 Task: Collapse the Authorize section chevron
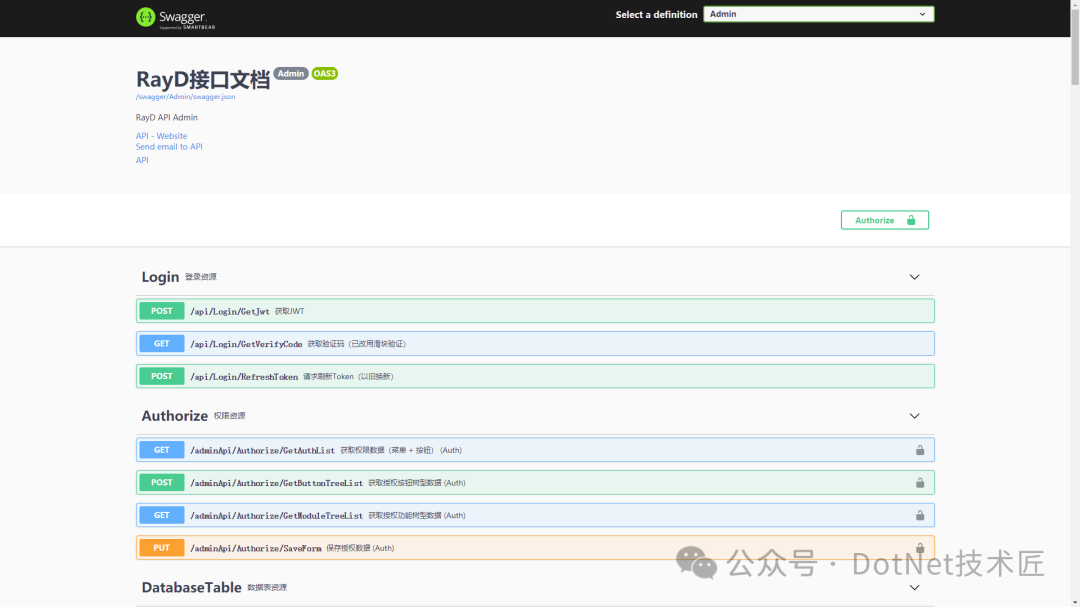pos(914,416)
